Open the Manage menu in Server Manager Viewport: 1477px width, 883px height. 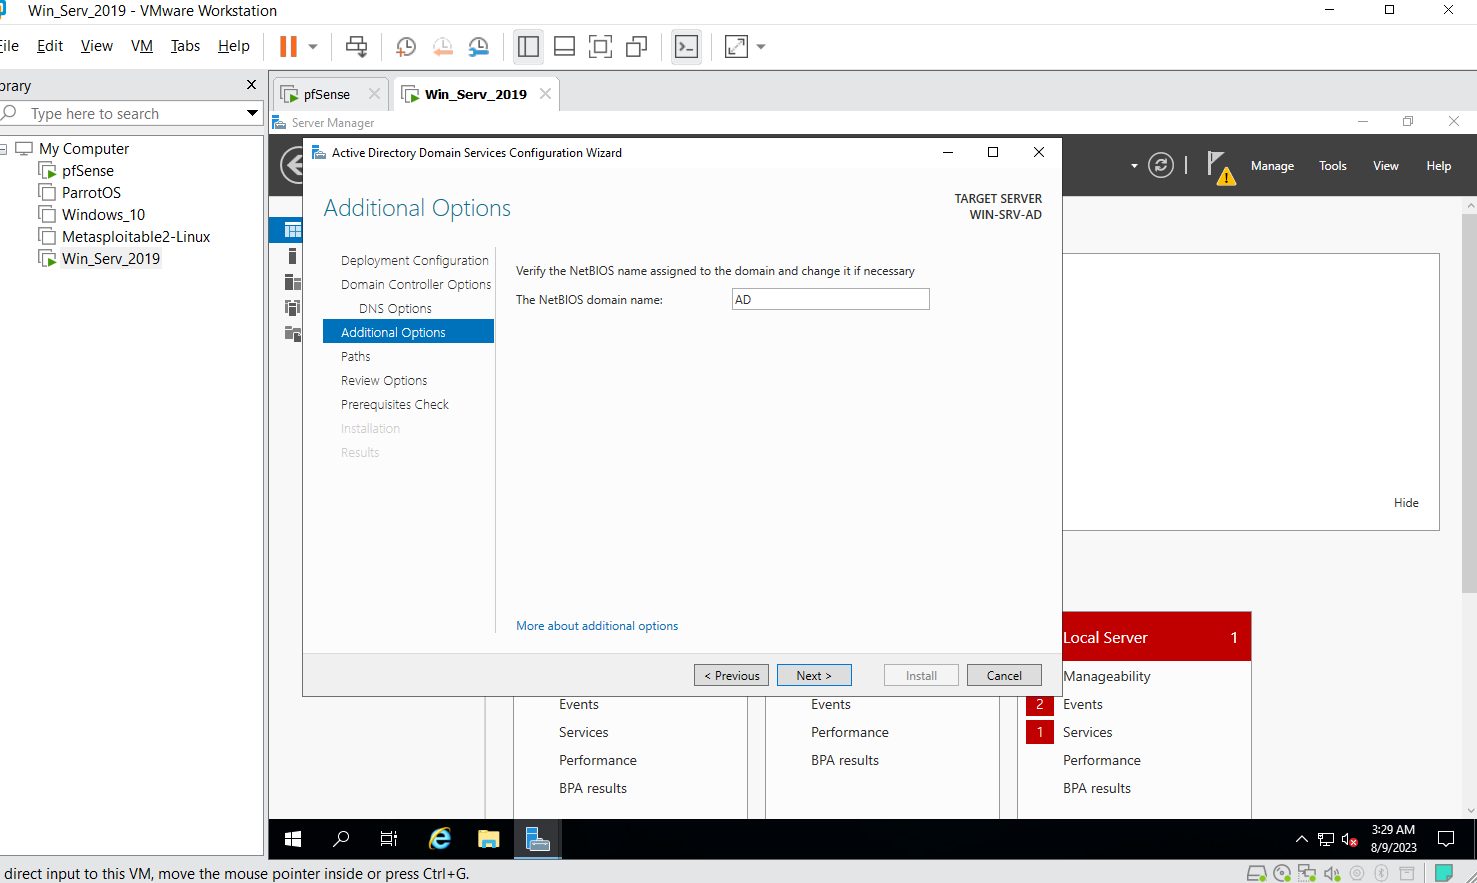(x=1272, y=166)
